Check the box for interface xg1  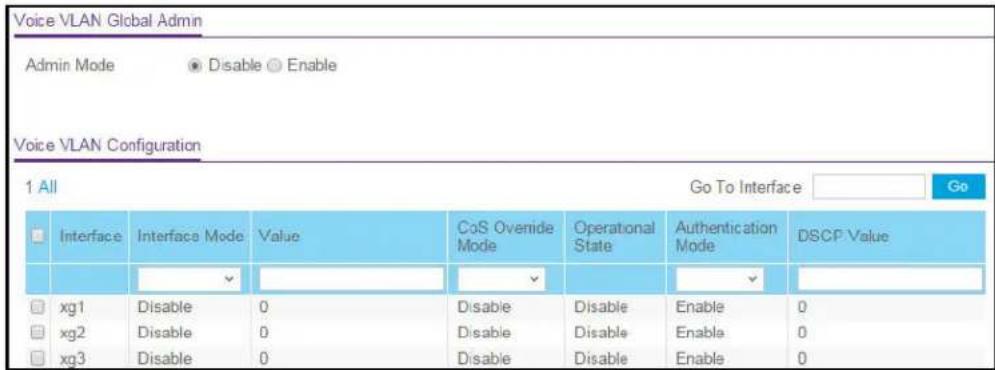[38, 308]
